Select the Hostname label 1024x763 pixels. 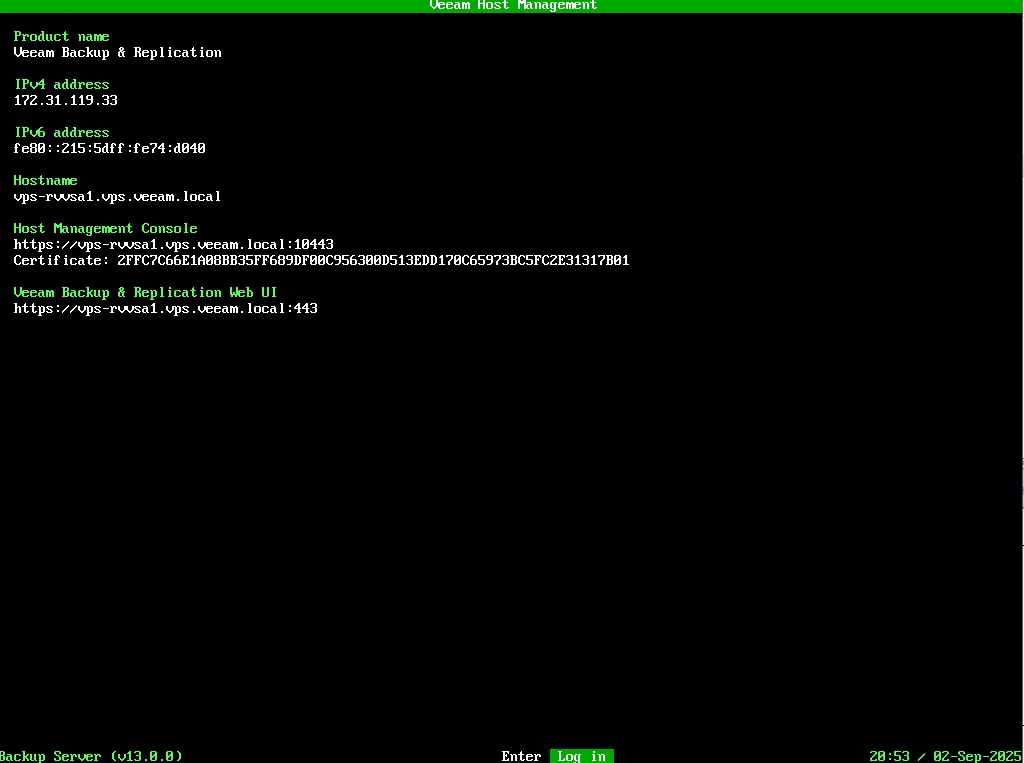pyautogui.click(x=45, y=180)
